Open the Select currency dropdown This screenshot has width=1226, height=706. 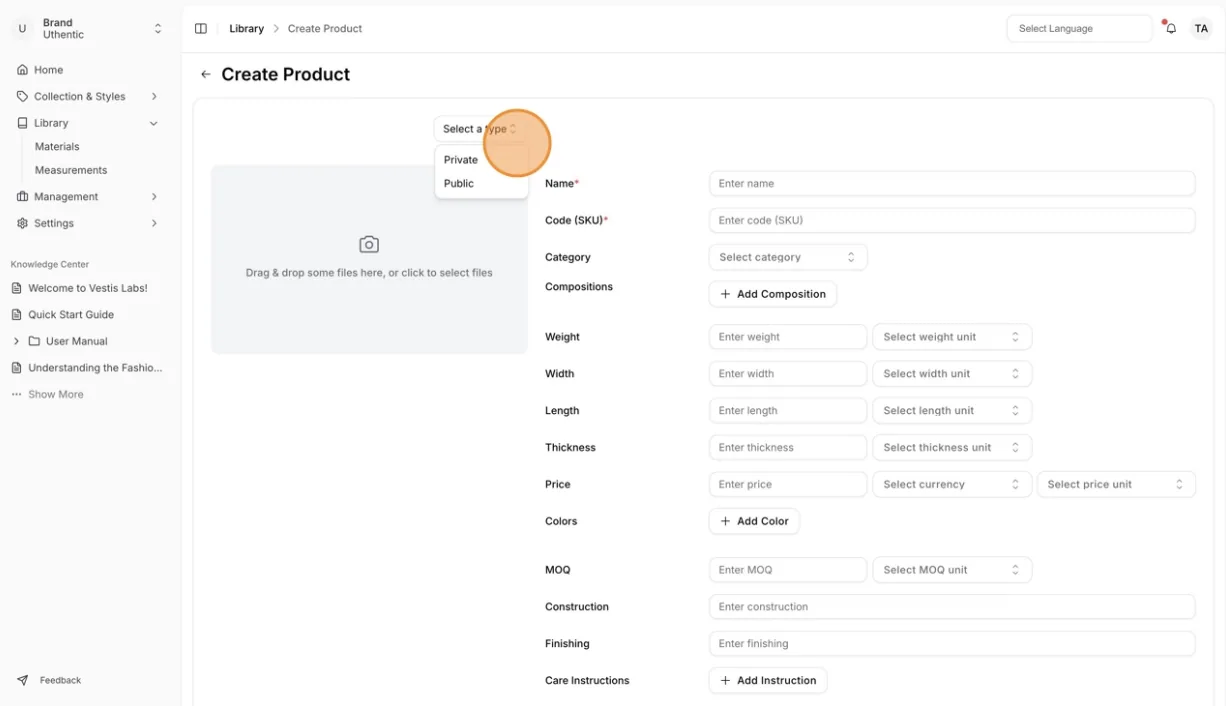[952, 484]
